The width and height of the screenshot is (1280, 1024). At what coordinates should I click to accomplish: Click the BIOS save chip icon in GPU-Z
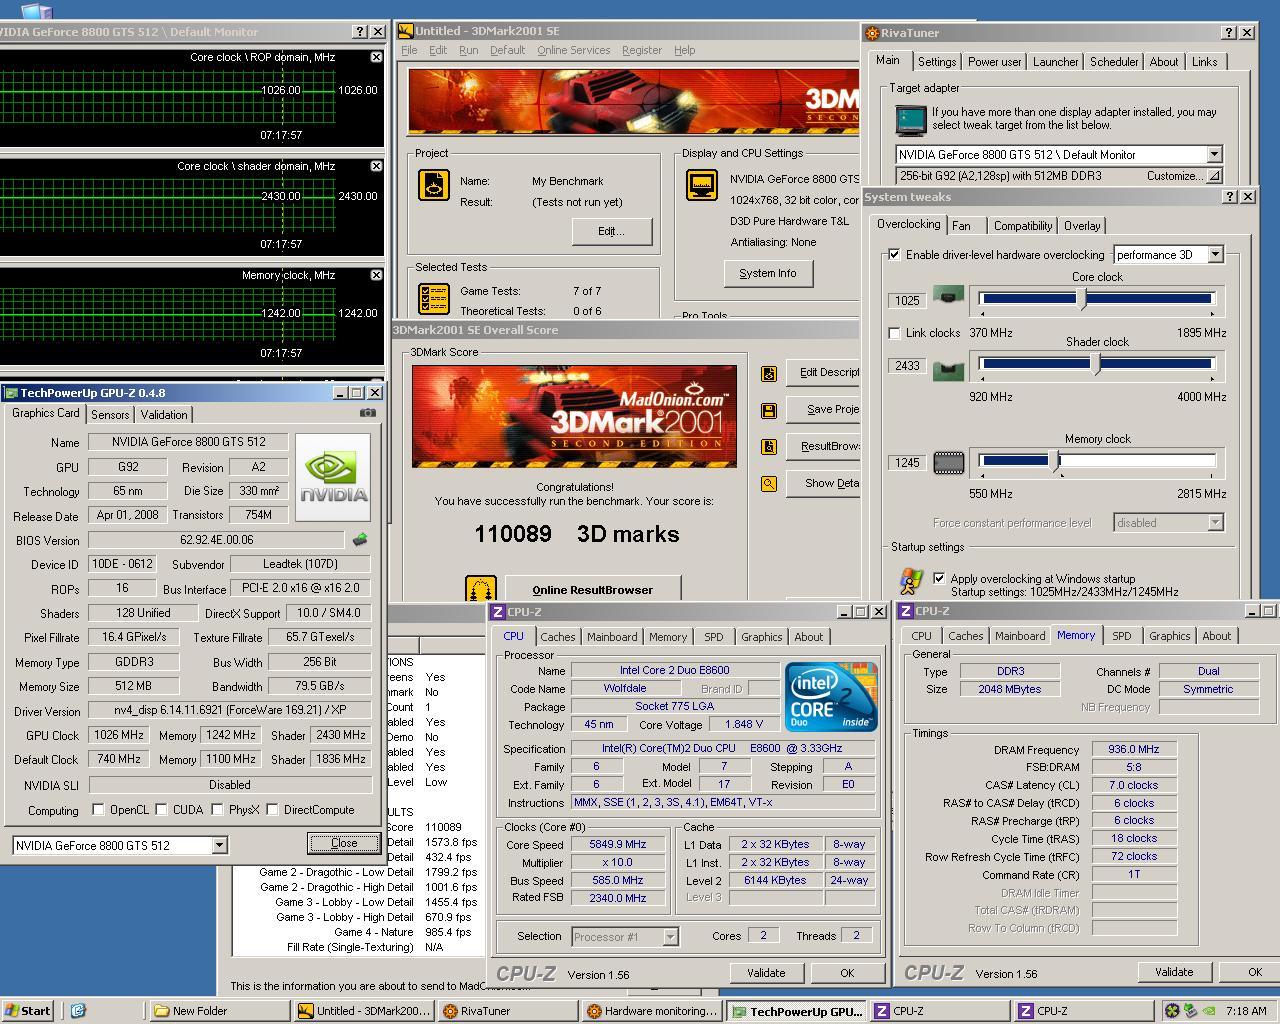[360, 540]
